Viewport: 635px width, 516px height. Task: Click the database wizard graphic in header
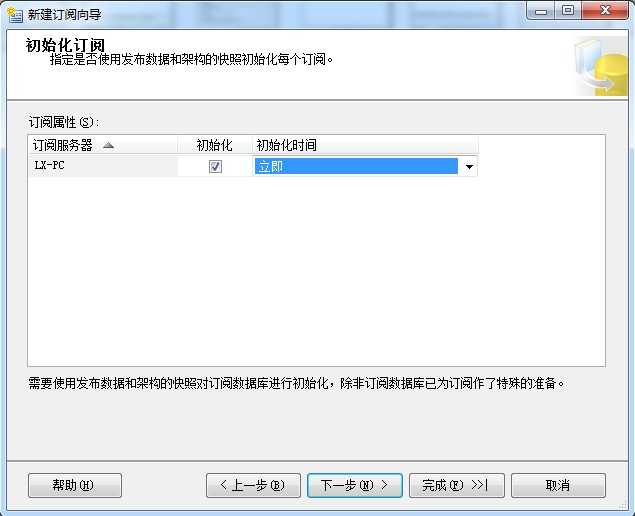601,66
